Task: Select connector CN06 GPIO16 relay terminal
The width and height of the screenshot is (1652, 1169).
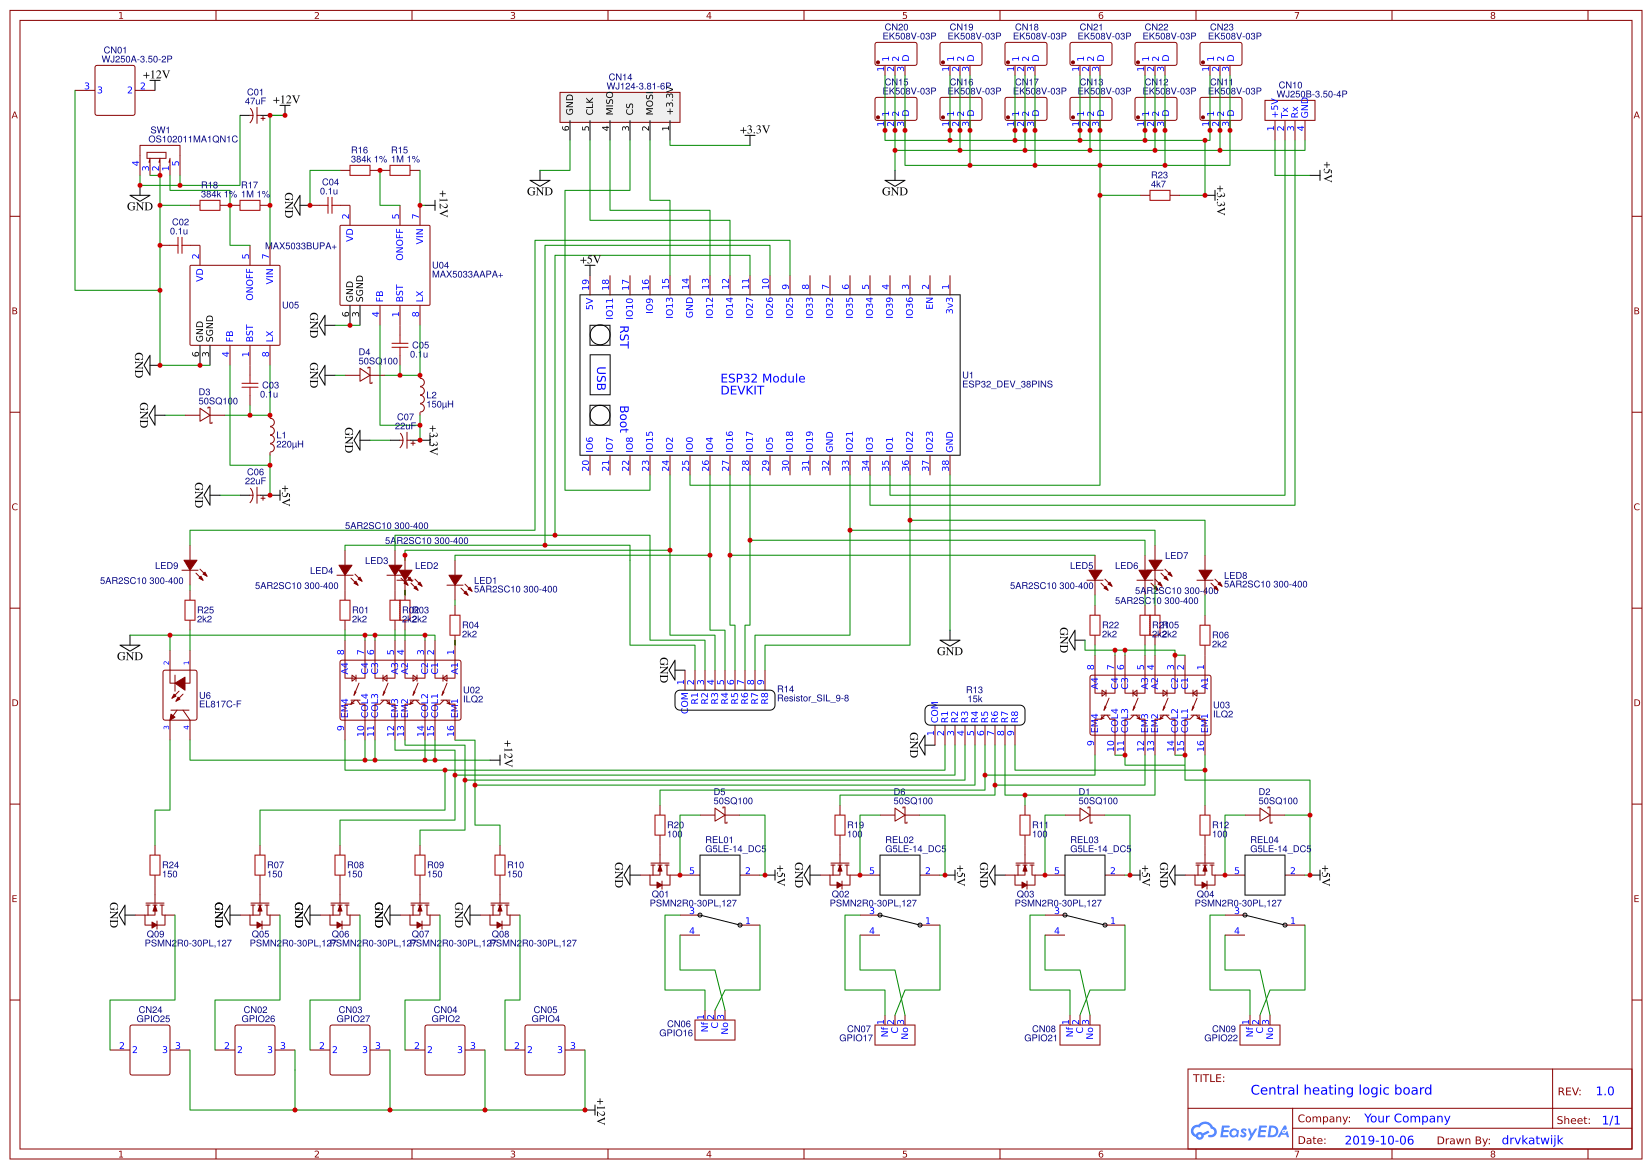Action: tap(715, 1030)
